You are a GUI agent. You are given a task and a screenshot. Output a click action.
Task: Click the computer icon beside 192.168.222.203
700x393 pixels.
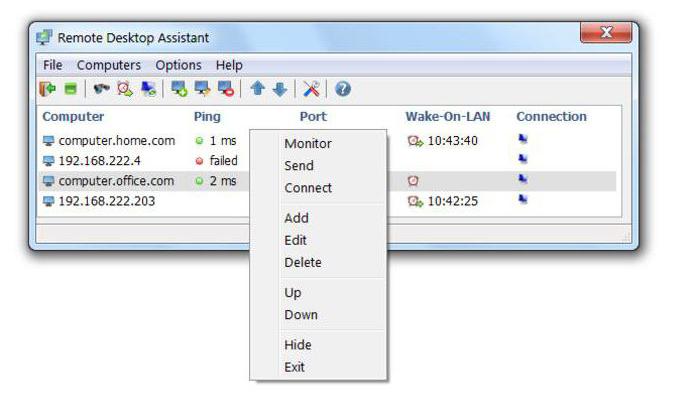[x=48, y=201]
